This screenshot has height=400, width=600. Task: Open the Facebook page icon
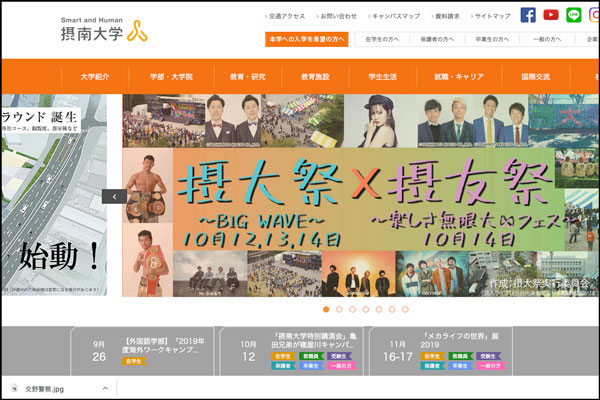(x=528, y=15)
